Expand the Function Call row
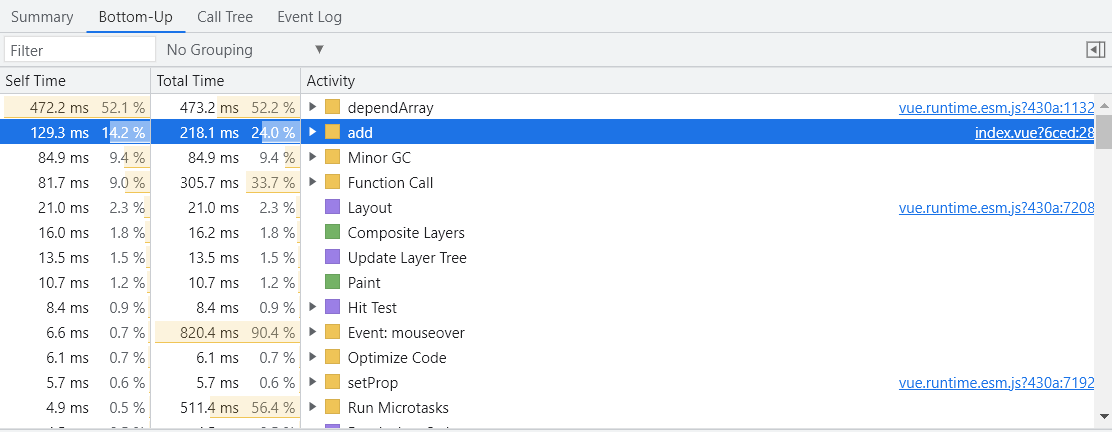Viewport: 1112px width, 432px height. (x=313, y=183)
